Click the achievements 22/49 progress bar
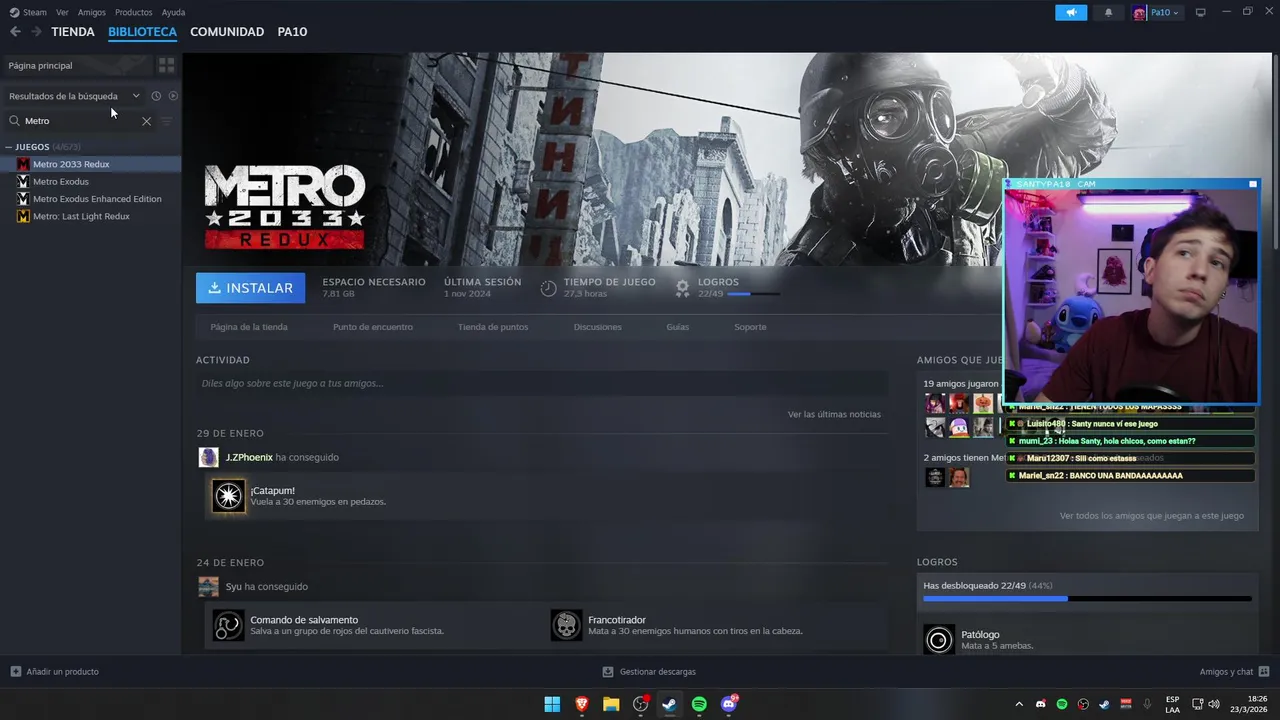Image resolution: width=1280 pixels, height=720 pixels. pos(1087,599)
